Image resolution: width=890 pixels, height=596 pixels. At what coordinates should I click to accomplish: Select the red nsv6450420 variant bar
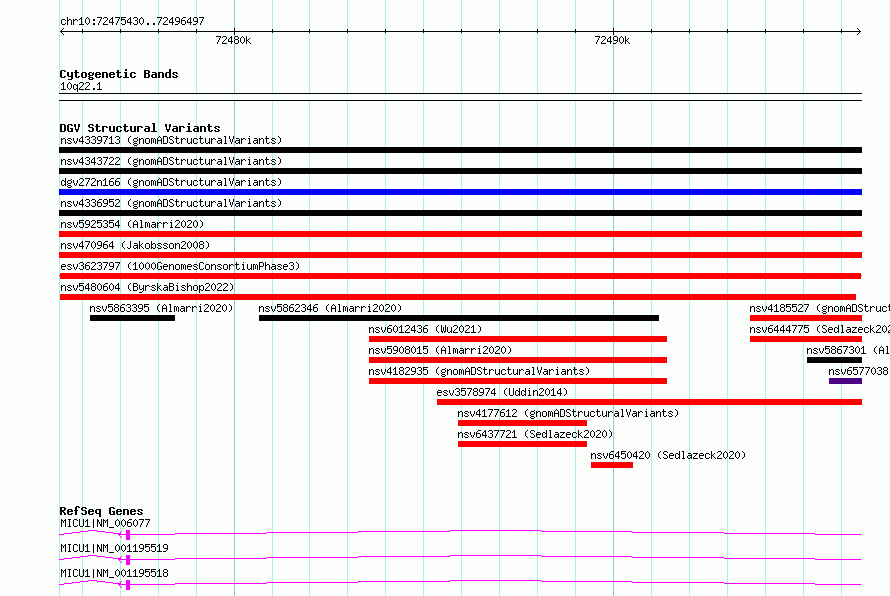(612, 465)
